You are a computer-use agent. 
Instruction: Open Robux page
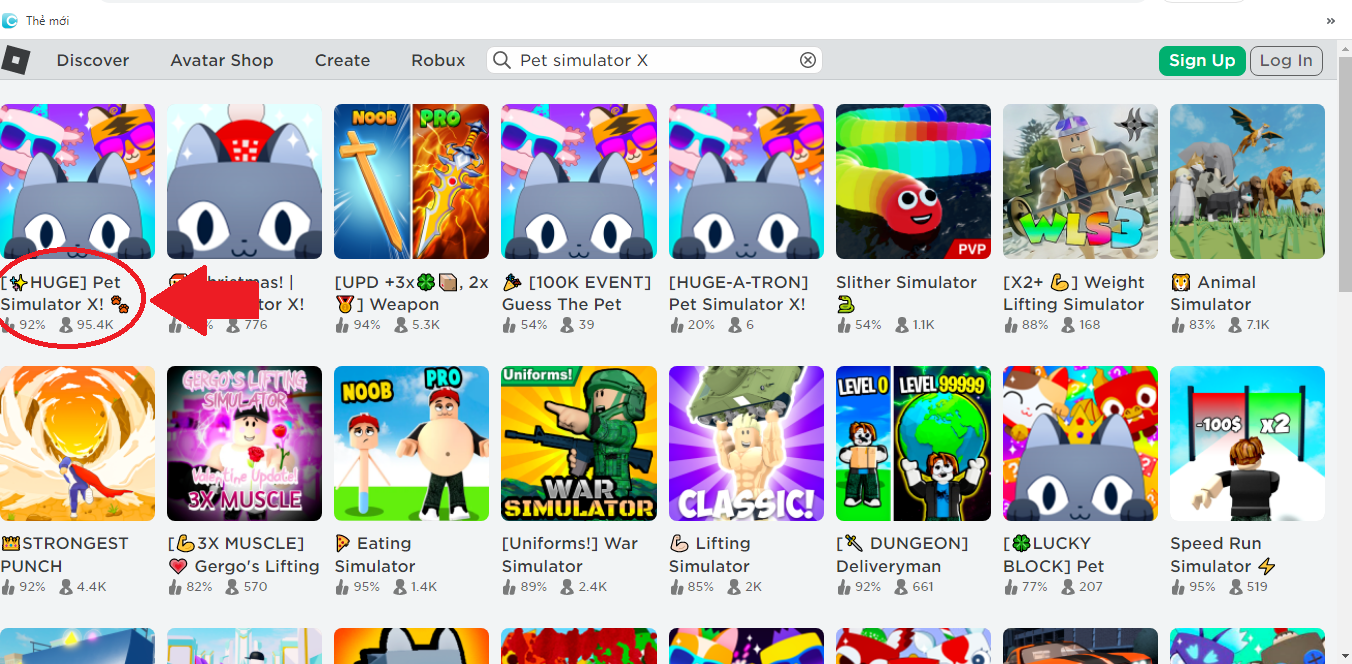(438, 60)
